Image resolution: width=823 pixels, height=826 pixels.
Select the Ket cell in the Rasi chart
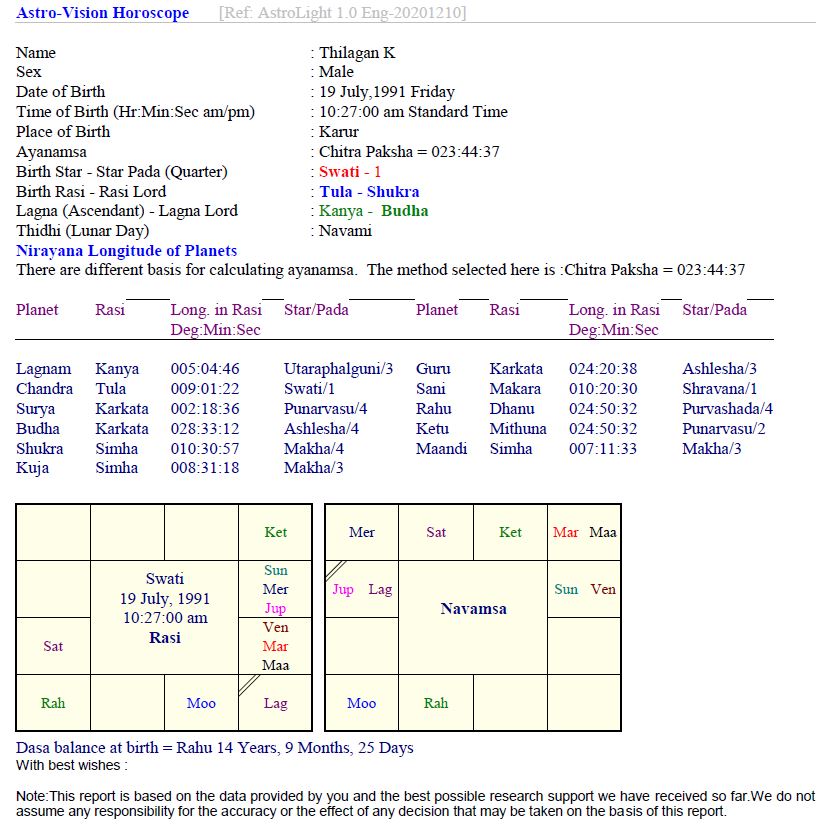click(x=275, y=533)
